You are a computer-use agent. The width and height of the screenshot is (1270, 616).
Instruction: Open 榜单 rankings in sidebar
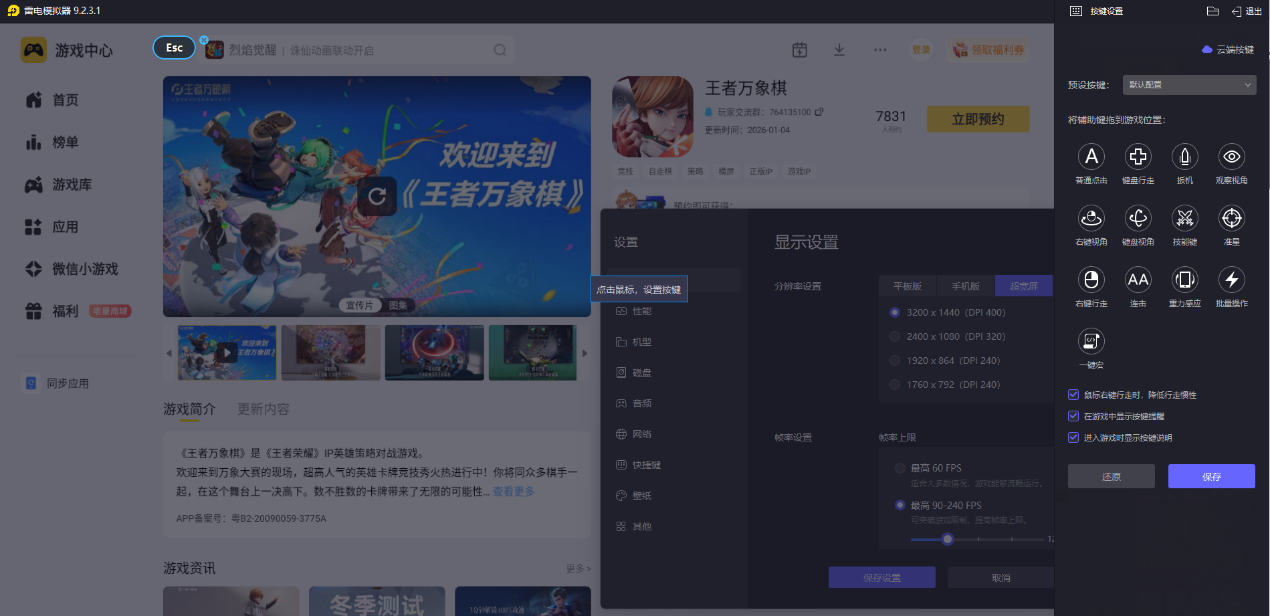(x=52, y=143)
